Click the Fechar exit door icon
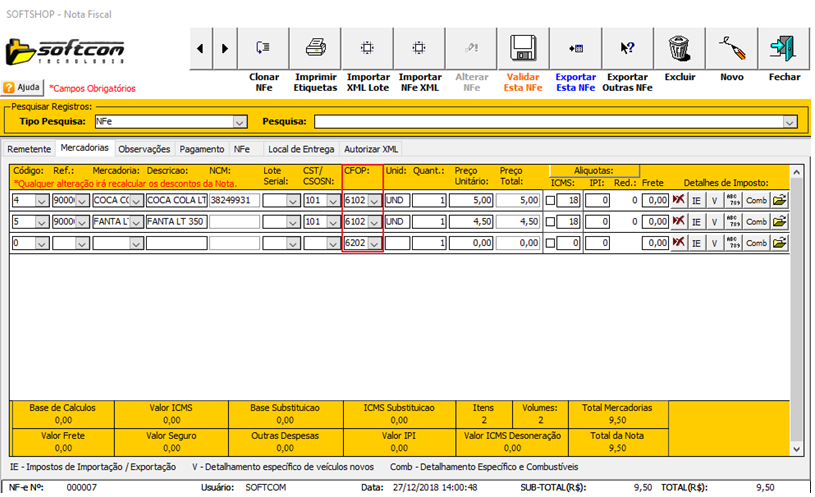Image resolution: width=815 pixels, height=497 pixels. click(x=784, y=47)
